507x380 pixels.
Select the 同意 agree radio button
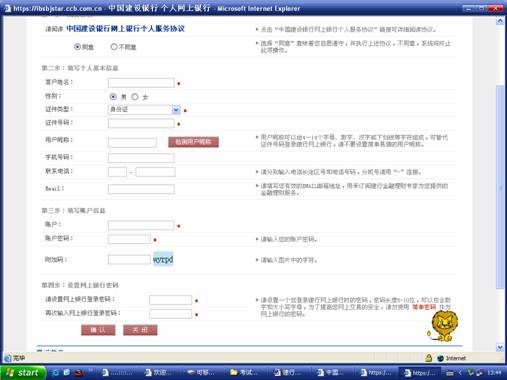[x=77, y=47]
